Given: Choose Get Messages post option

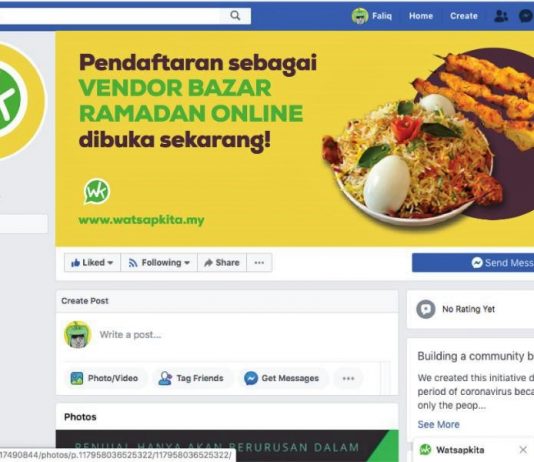Looking at the screenshot, I should click(x=282, y=378).
